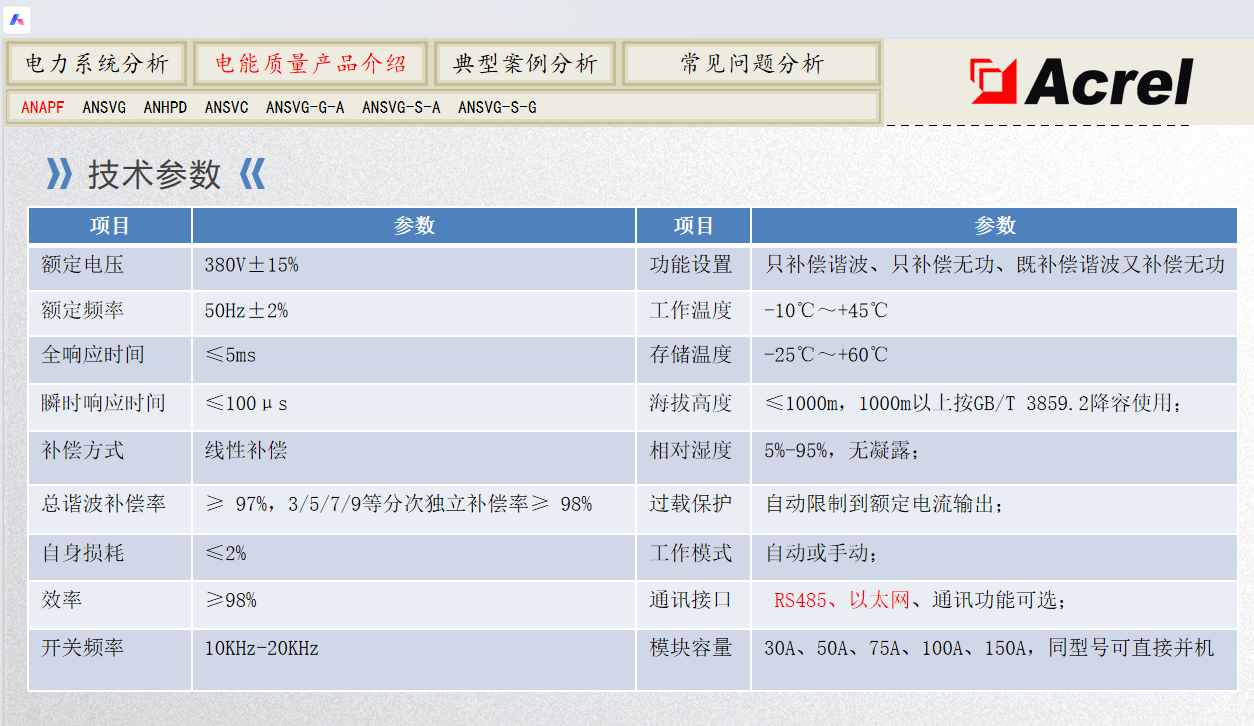Screen dimensions: 1254x726
Task: Select the 技术参数 heading text
Action: [x=154, y=174]
